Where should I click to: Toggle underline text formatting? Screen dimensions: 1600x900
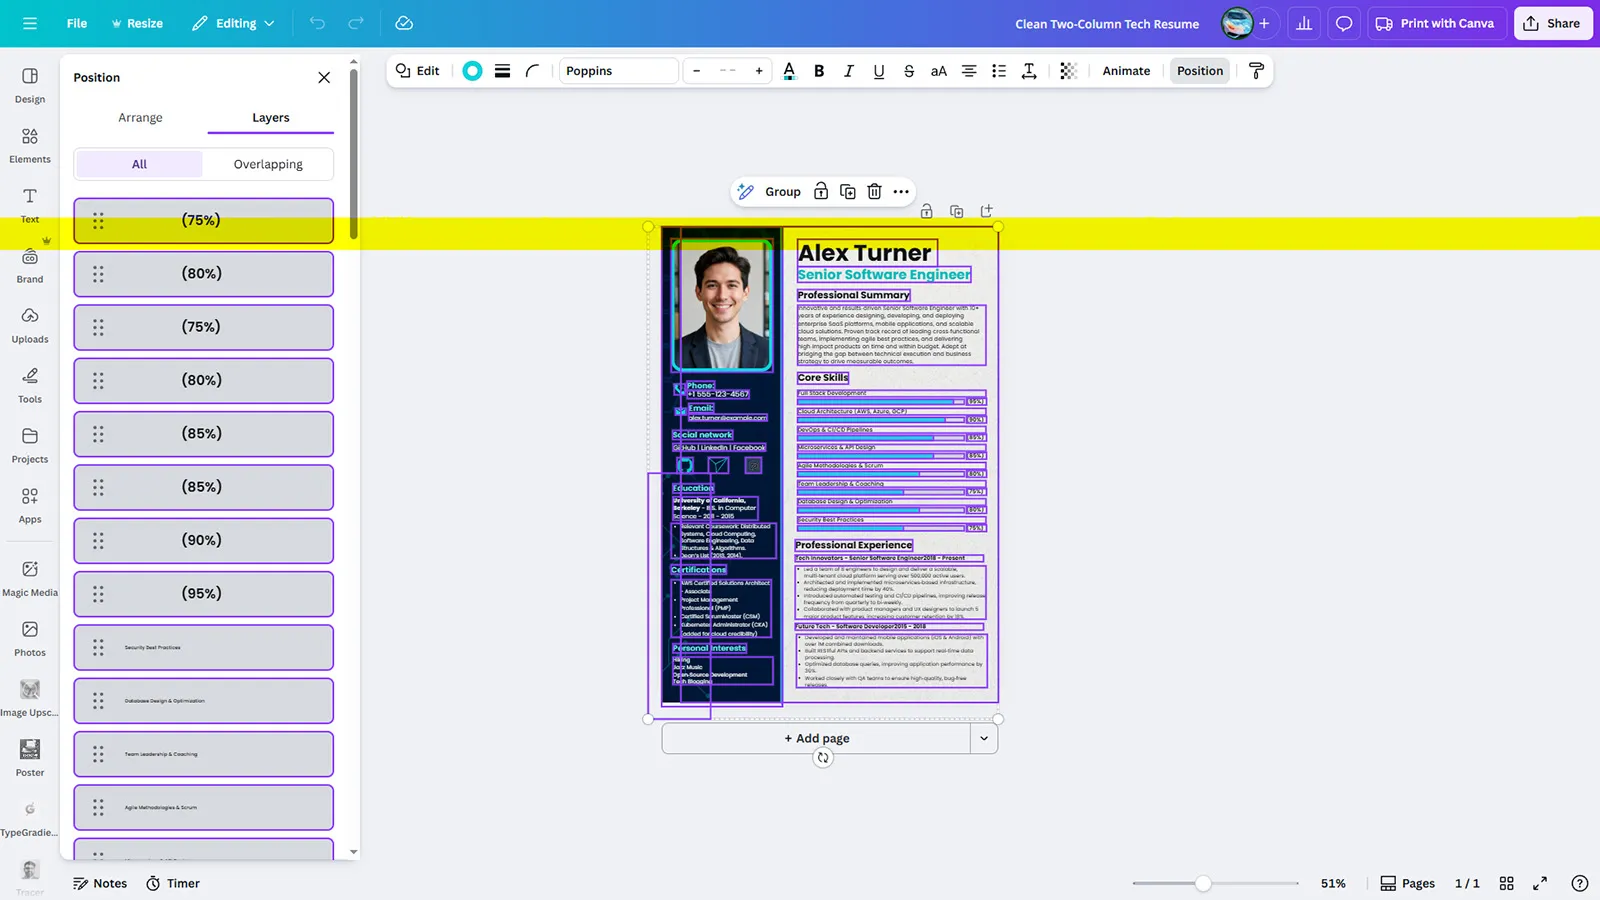click(879, 71)
